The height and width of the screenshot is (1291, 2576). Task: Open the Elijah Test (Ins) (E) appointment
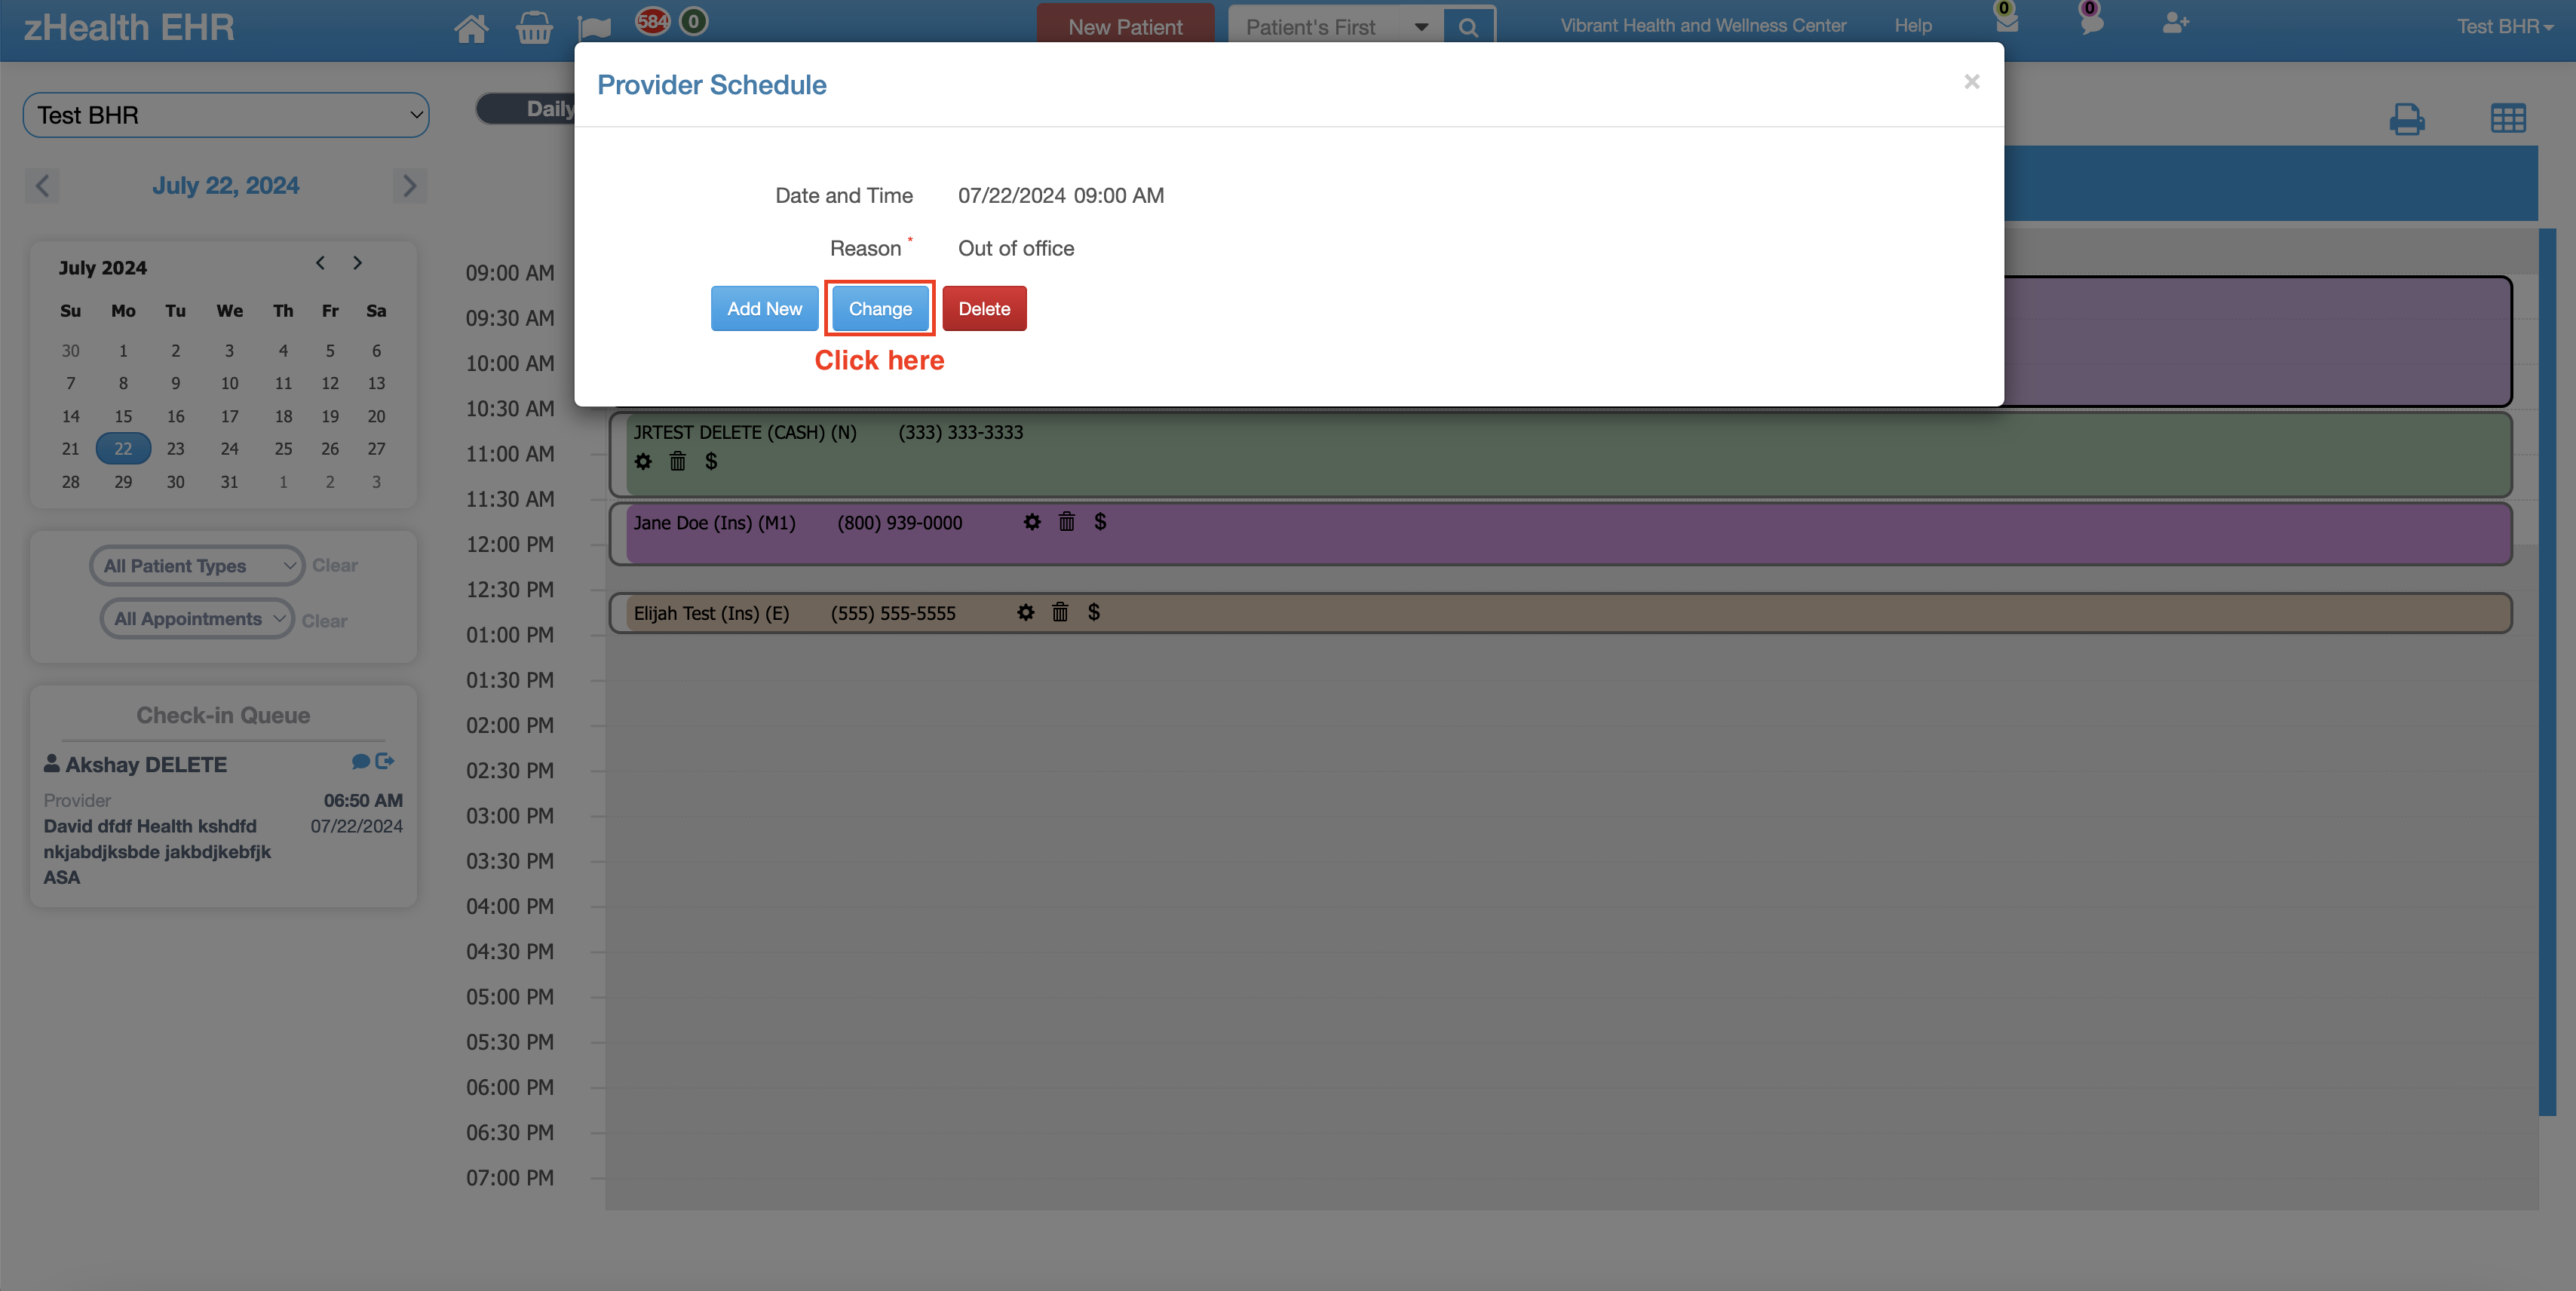pos(1560,613)
